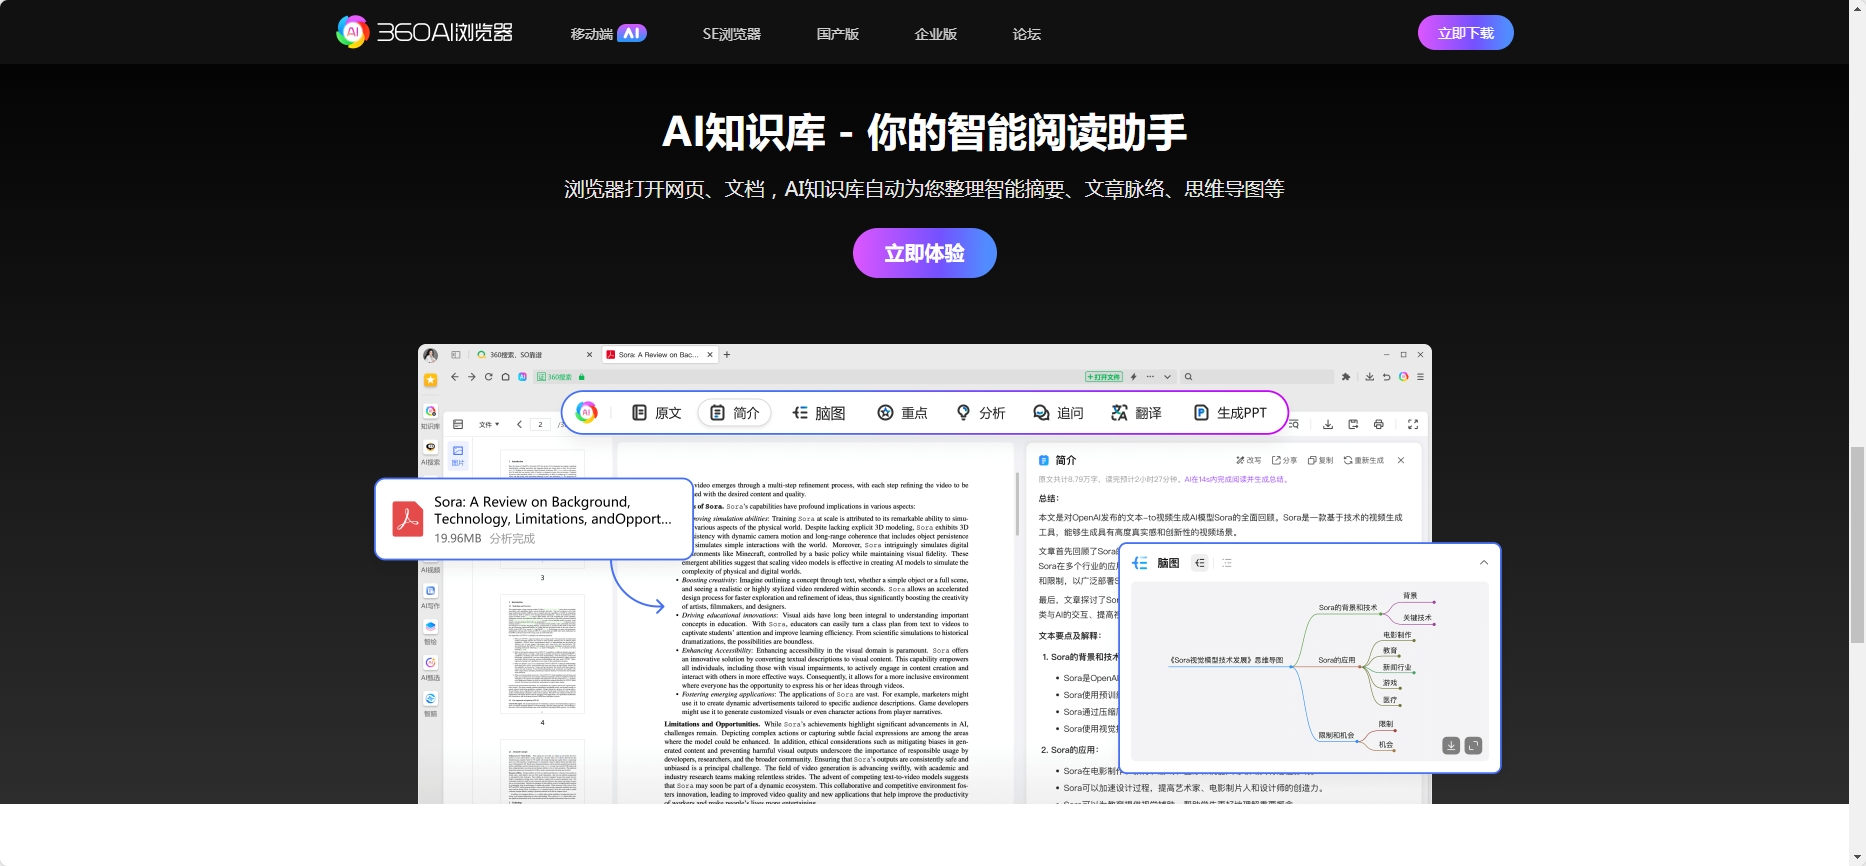
Task: Click 分享 in the 简介 panel
Action: (1284, 461)
